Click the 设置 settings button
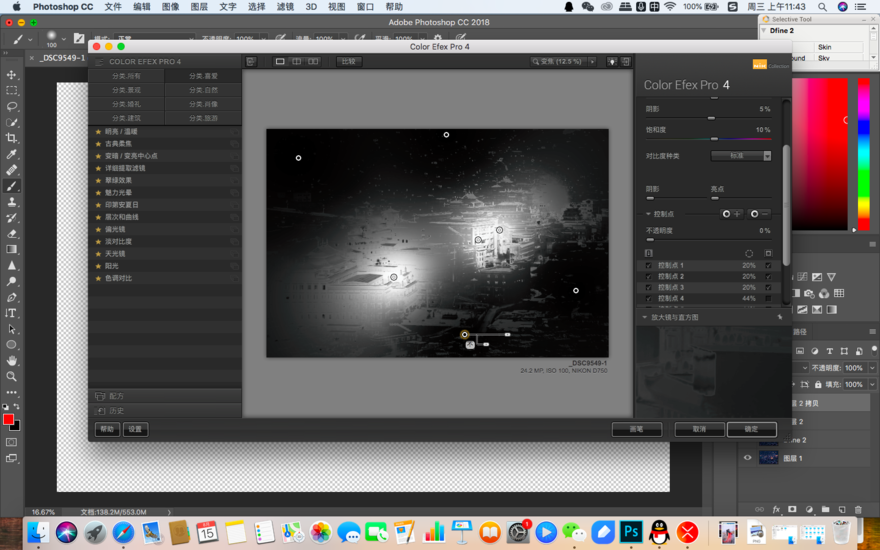The width and height of the screenshot is (880, 550). [x=135, y=429]
